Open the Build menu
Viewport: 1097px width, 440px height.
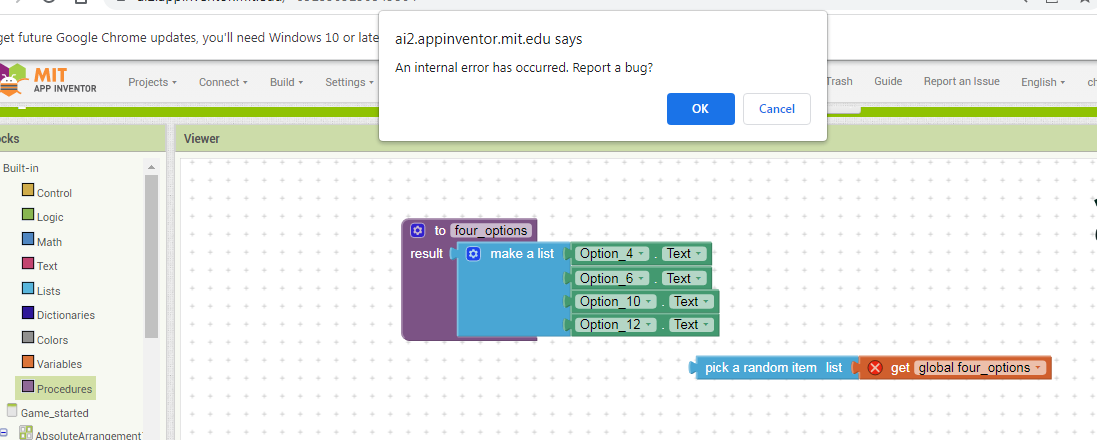[x=287, y=82]
